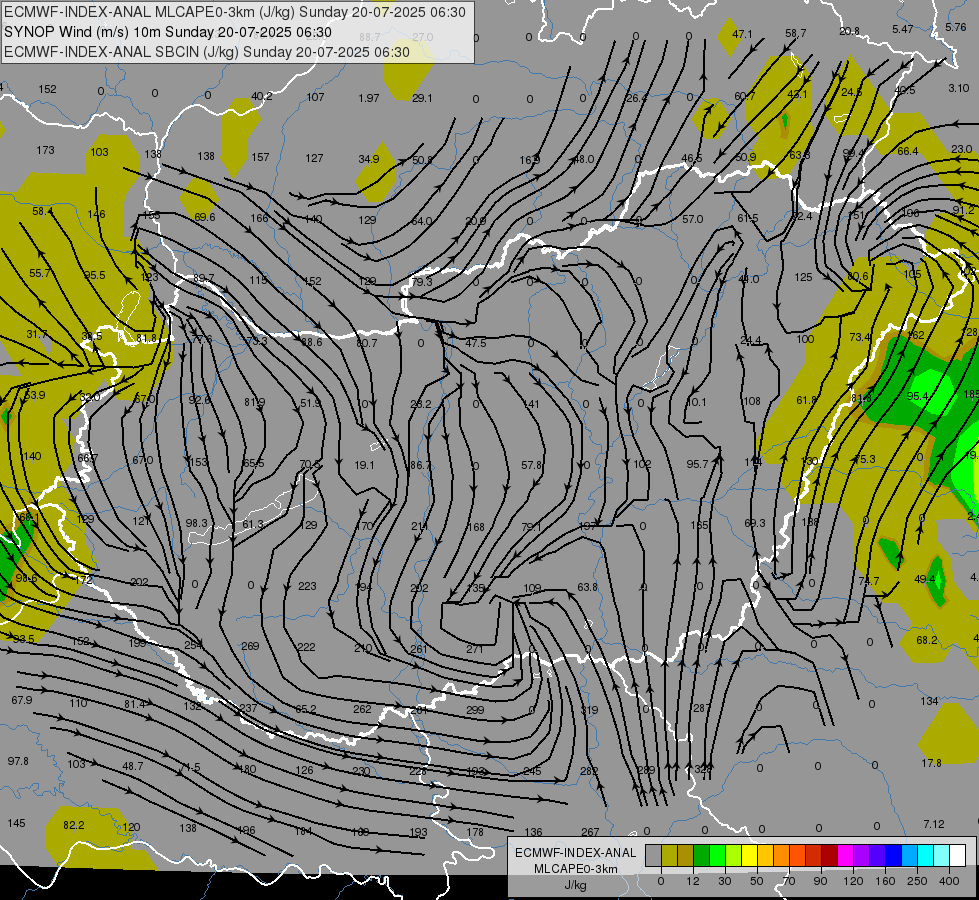The image size is (979, 900).
Task: Click the legend label ECMWF-INDEX-ANAL
Action: (575, 853)
